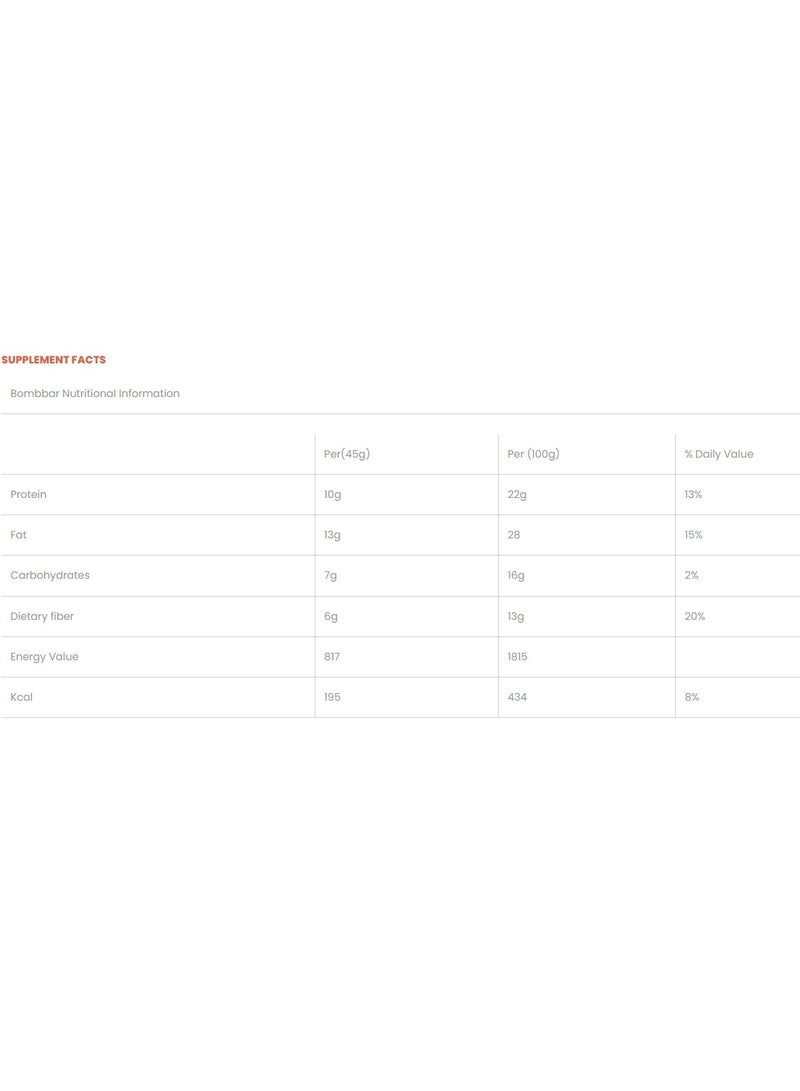Click the 8% daily value for Kcal
Screen dimensions: 800x1091
click(x=692, y=697)
